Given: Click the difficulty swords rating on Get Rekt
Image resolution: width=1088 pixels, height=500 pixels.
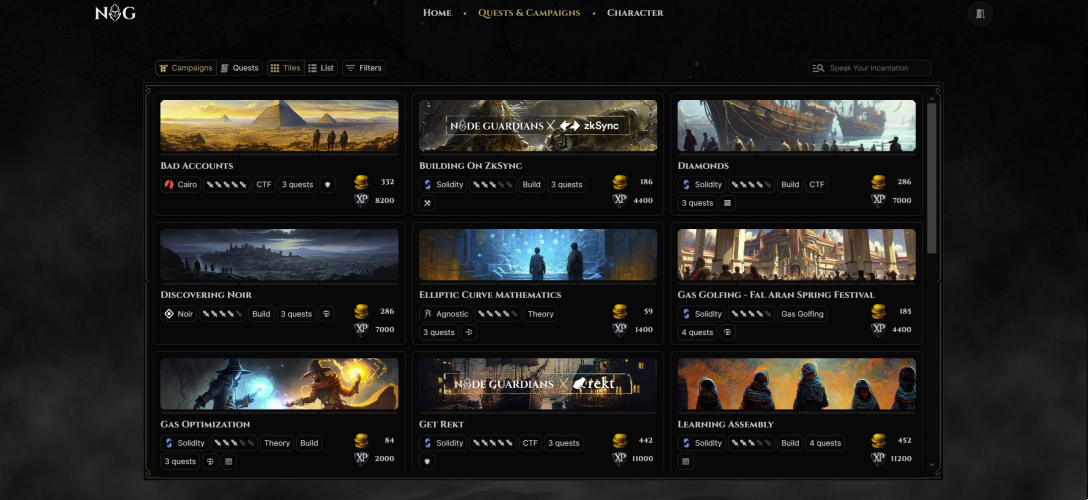Looking at the screenshot, I should pyautogui.click(x=493, y=443).
